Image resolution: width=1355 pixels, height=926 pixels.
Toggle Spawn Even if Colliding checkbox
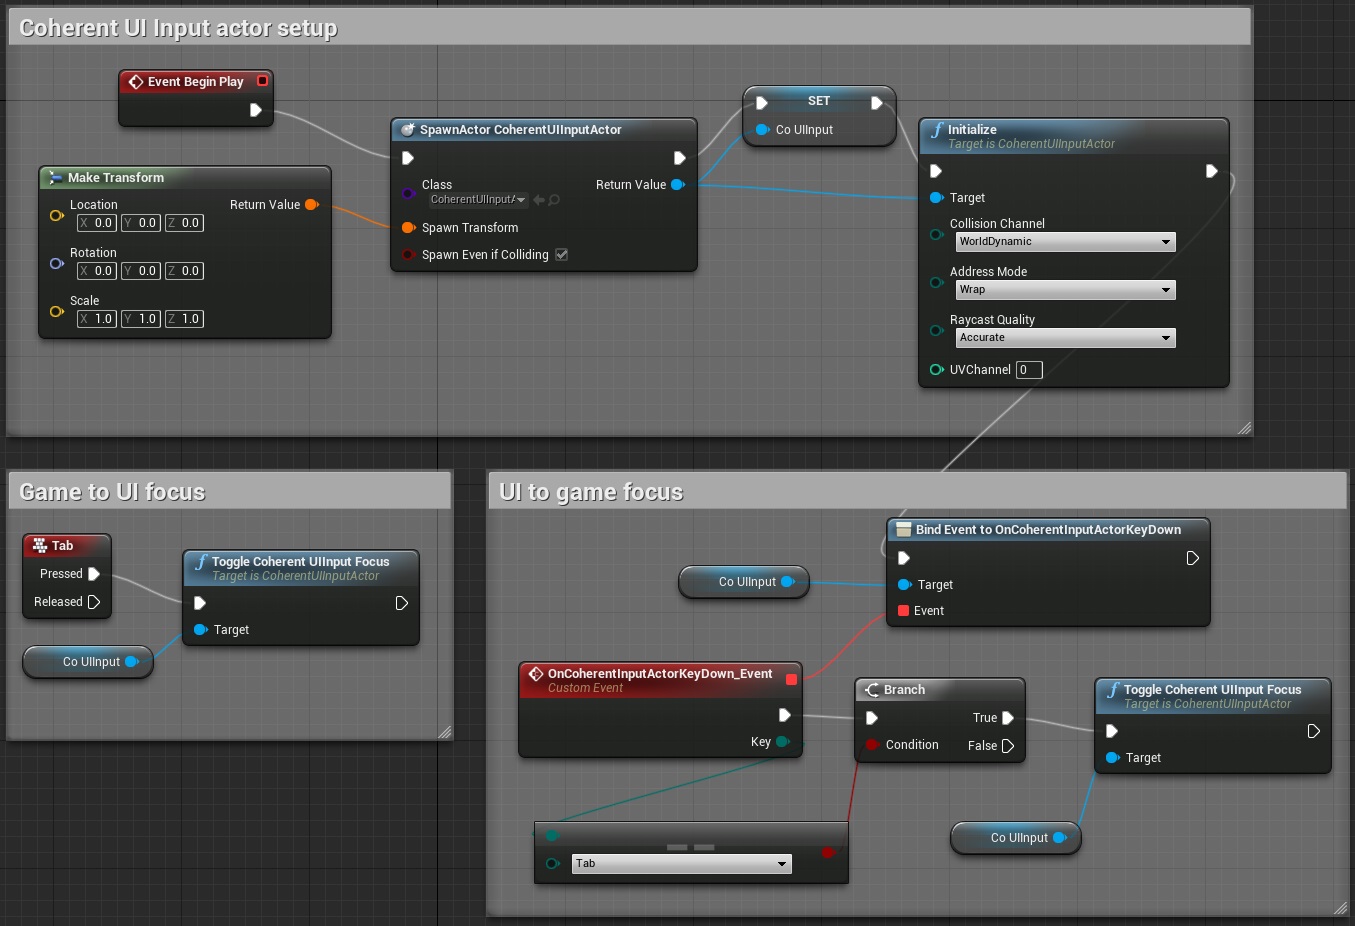(562, 255)
